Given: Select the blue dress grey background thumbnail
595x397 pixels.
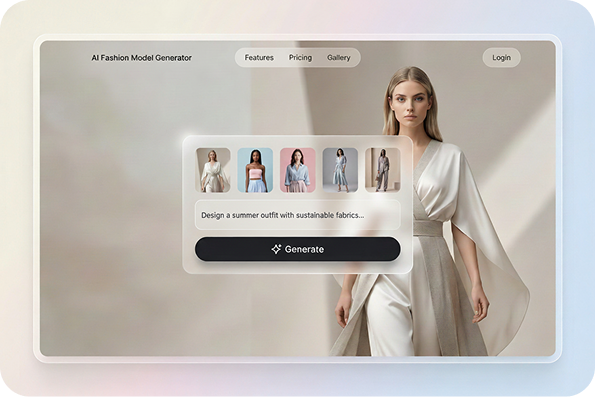Looking at the screenshot, I should click(340, 170).
